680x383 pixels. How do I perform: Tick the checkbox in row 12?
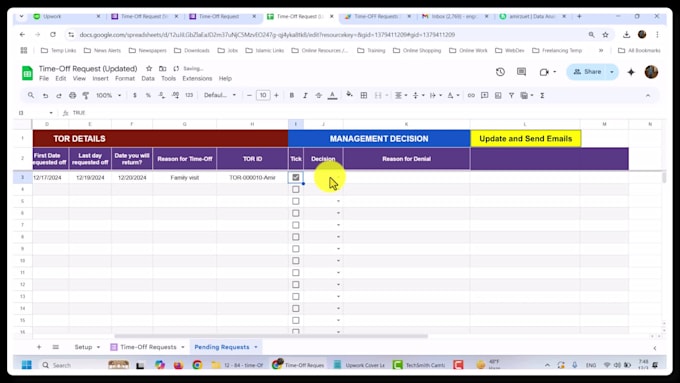[x=296, y=285]
